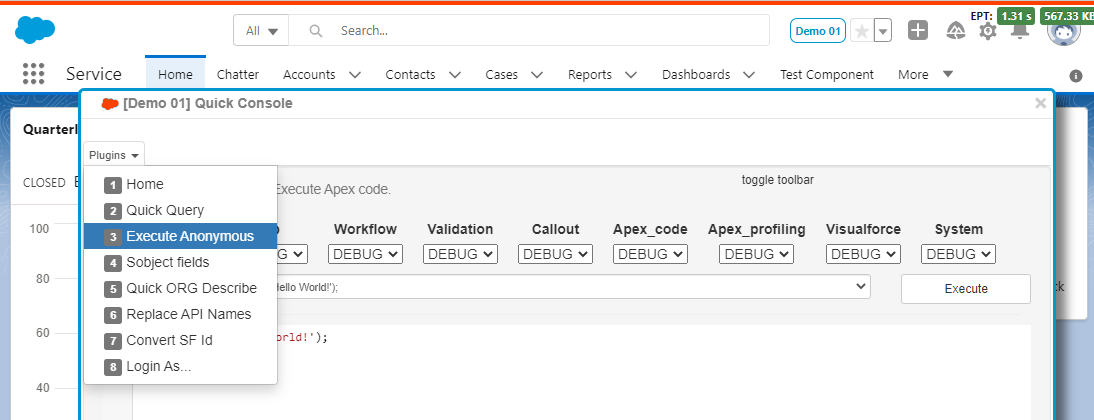Select Login As... plugin

(x=181, y=366)
